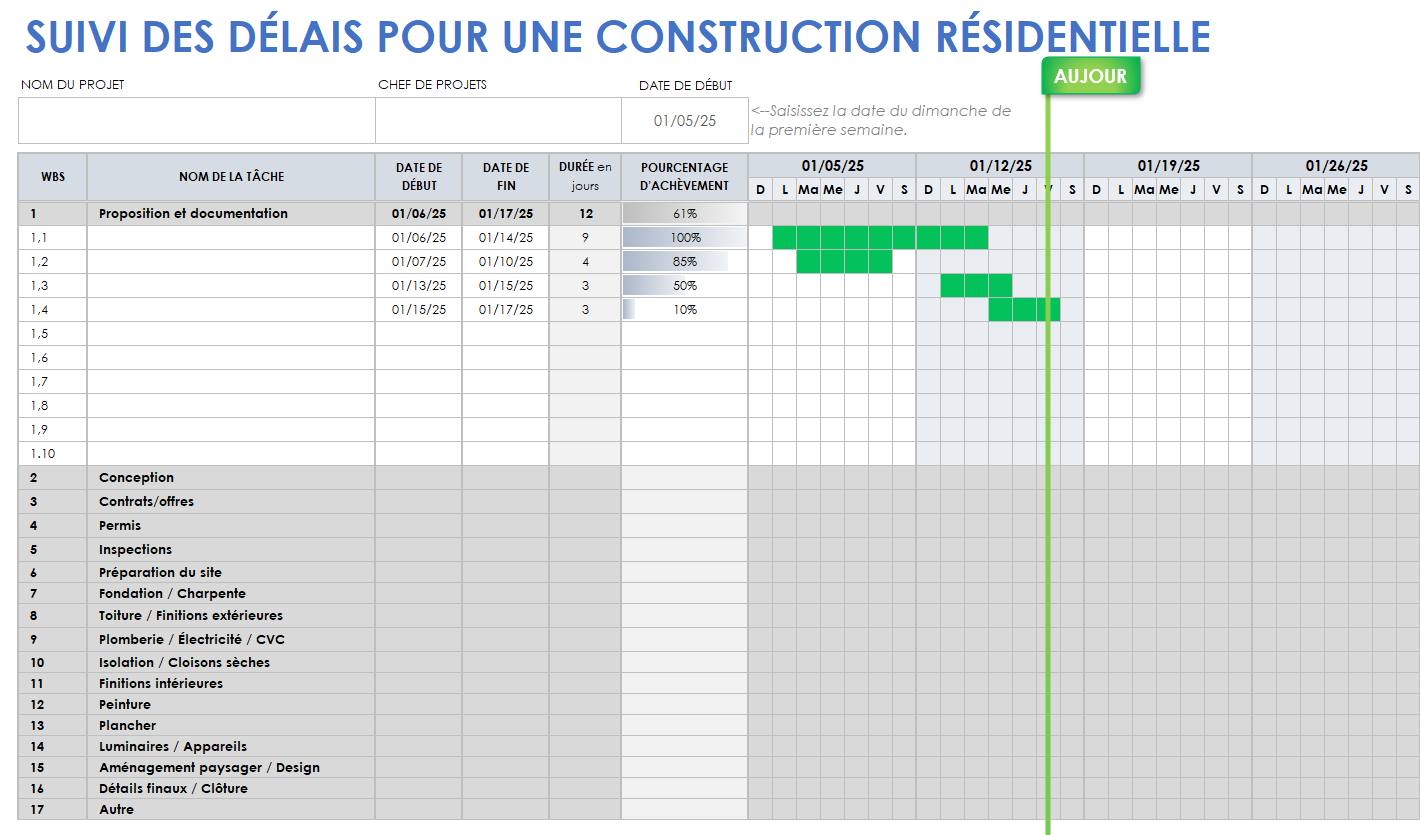
Task: Select the 'Permis' row label
Action: (120, 526)
